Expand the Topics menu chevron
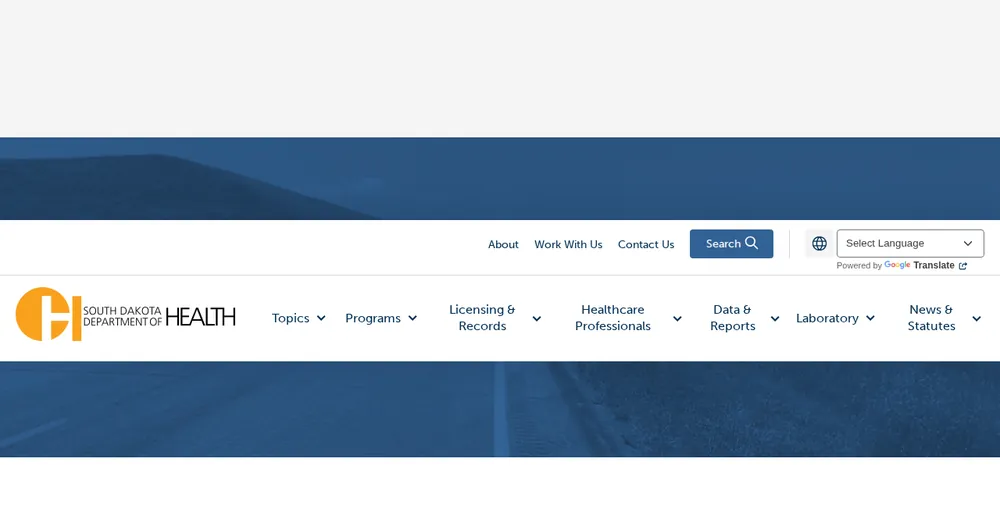The height and width of the screenshot is (519, 1000). (x=321, y=318)
